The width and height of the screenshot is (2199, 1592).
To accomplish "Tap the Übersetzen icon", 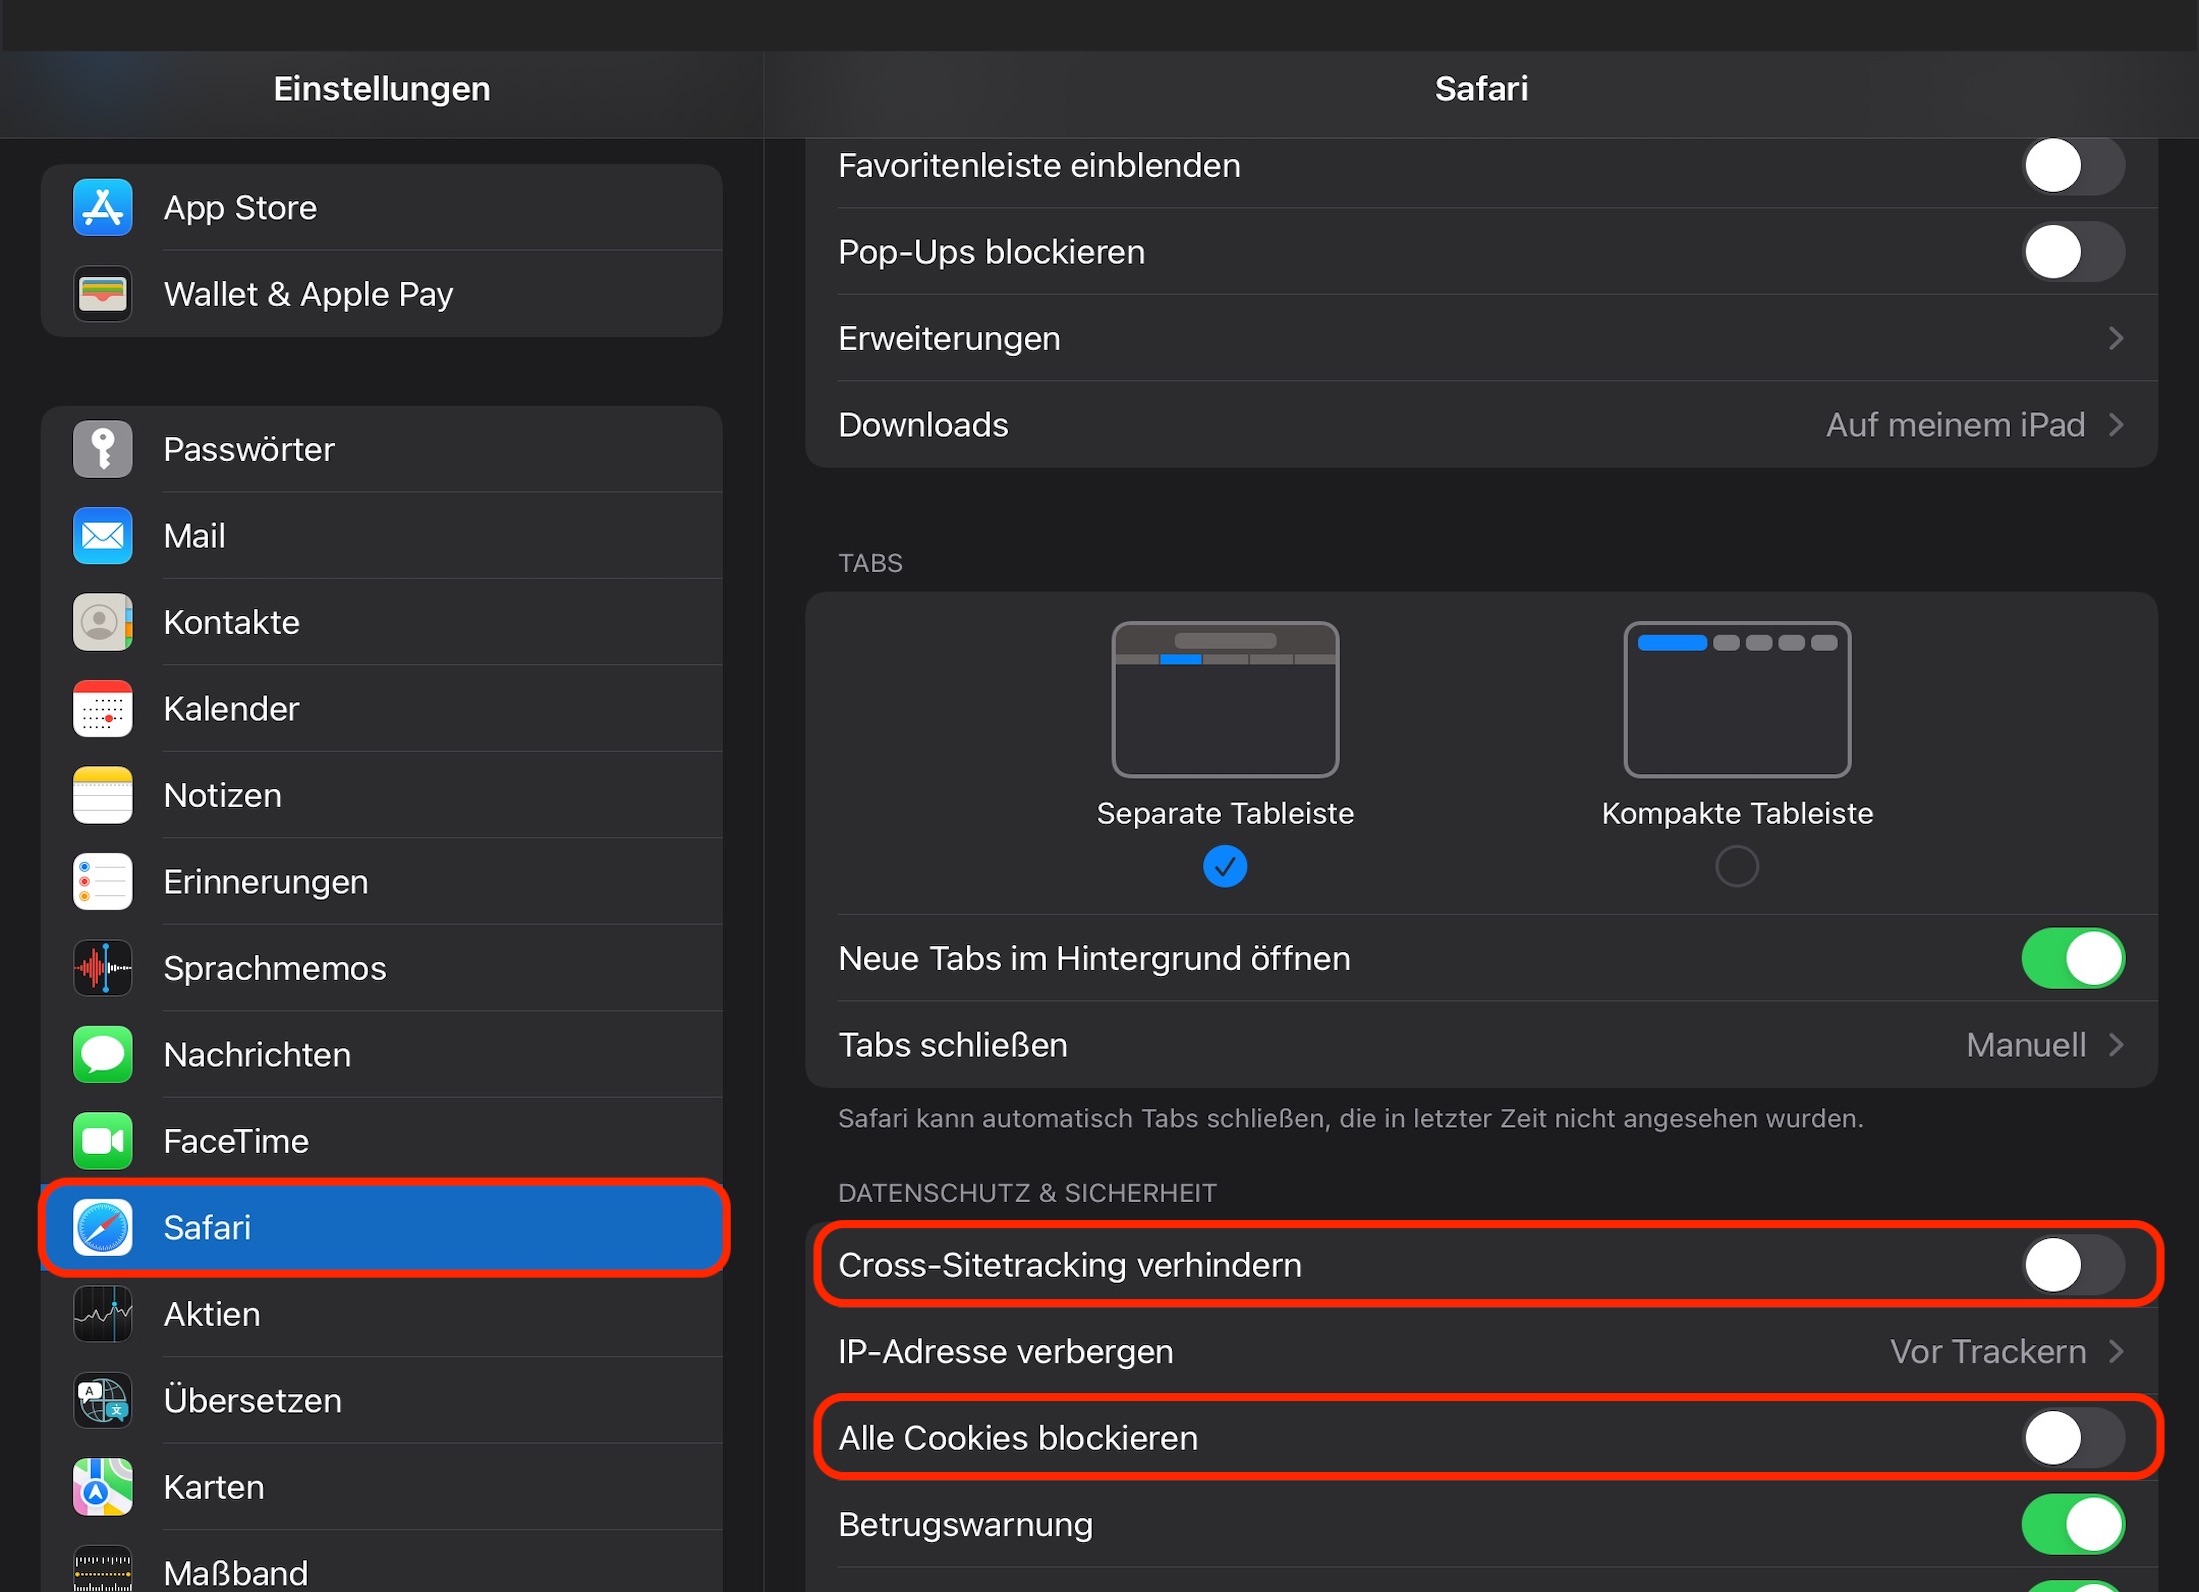I will pos(102,1401).
